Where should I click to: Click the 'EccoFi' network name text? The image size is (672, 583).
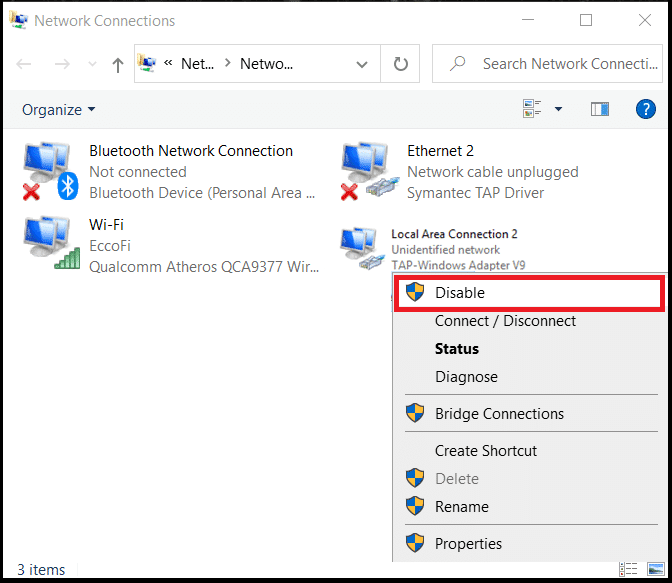[110, 246]
